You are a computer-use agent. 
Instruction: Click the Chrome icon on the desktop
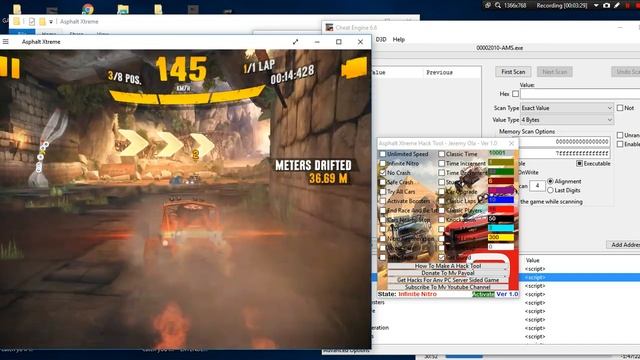pyautogui.click(x=87, y=9)
